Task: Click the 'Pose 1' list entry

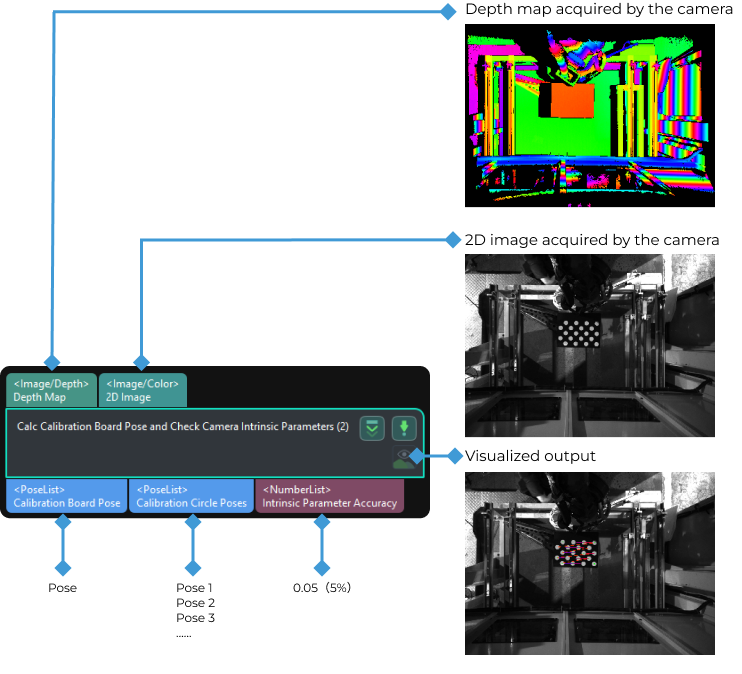Action: [x=194, y=588]
